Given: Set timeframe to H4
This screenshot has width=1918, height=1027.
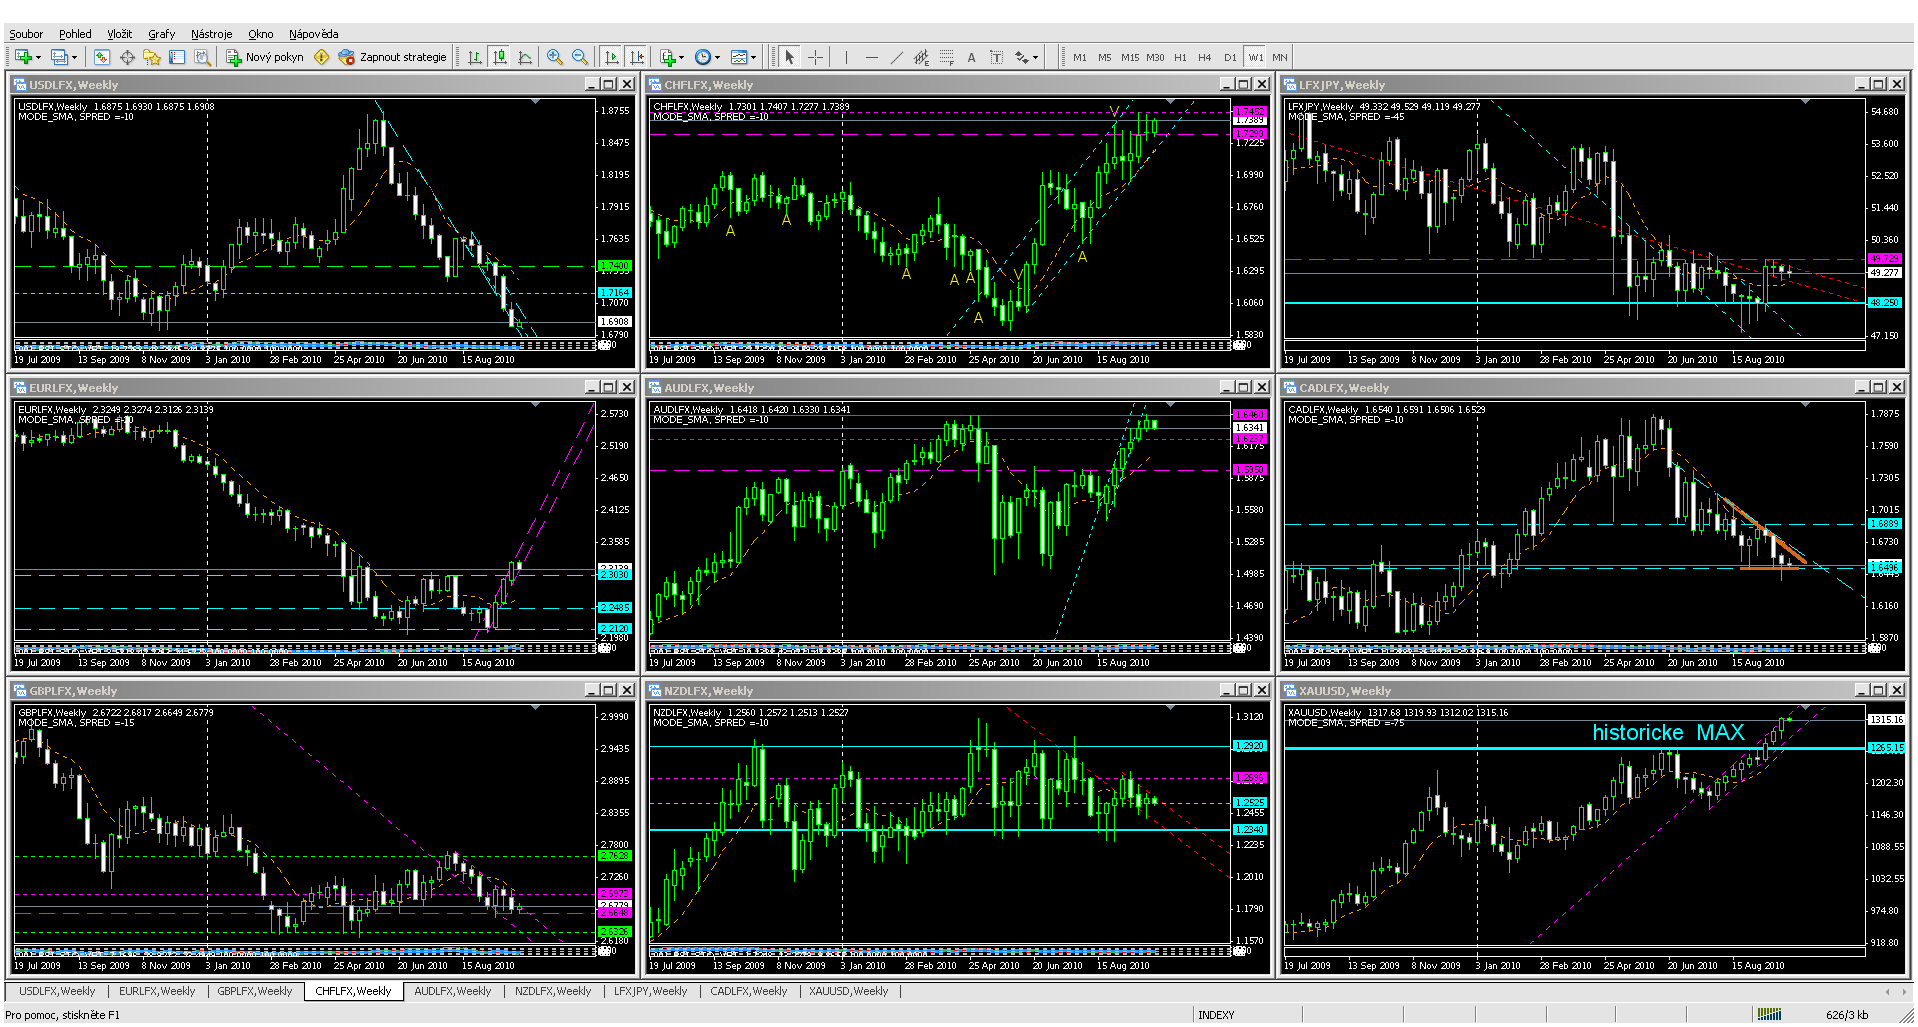Looking at the screenshot, I should (1205, 57).
